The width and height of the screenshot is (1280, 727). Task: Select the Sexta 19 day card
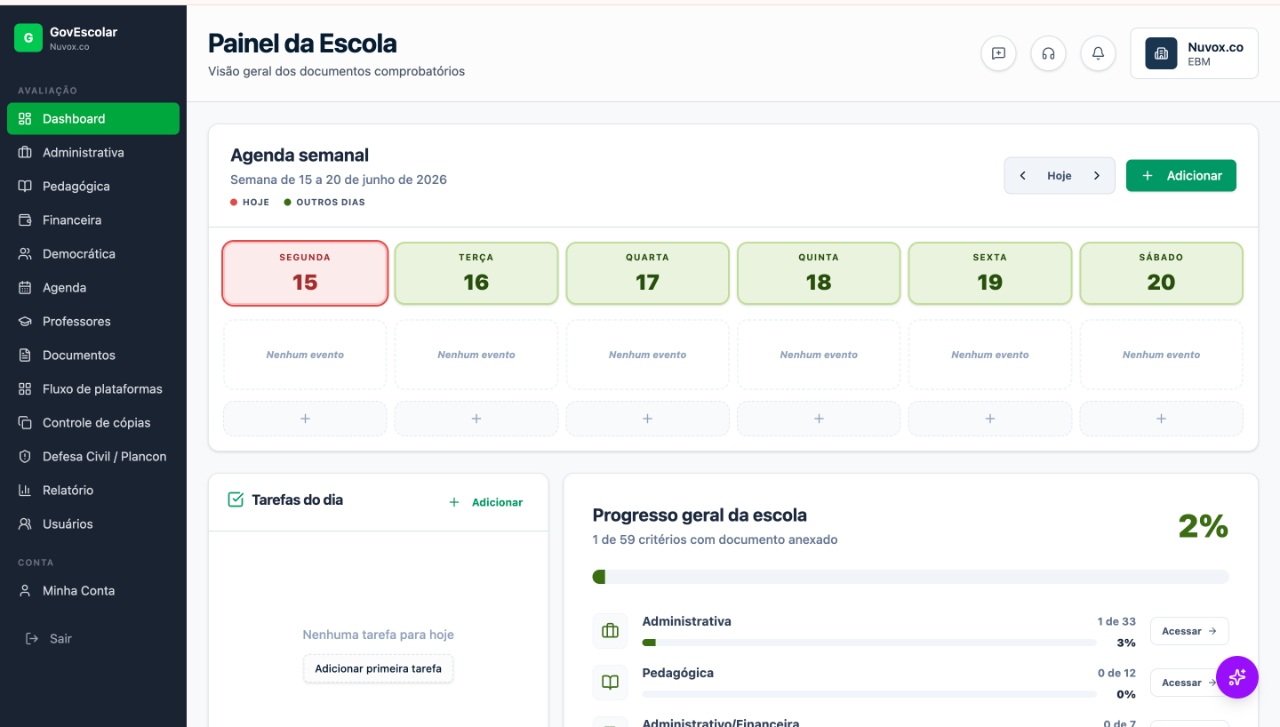990,273
